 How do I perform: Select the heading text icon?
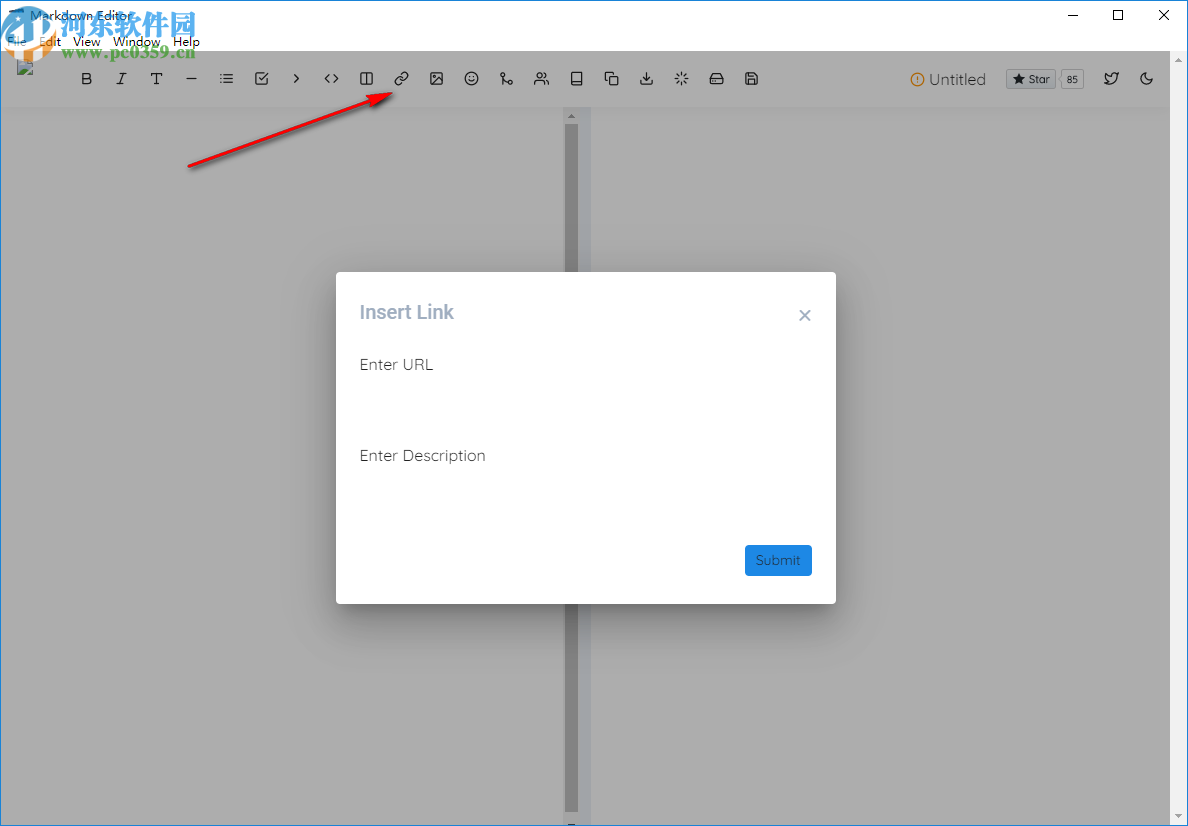point(156,78)
